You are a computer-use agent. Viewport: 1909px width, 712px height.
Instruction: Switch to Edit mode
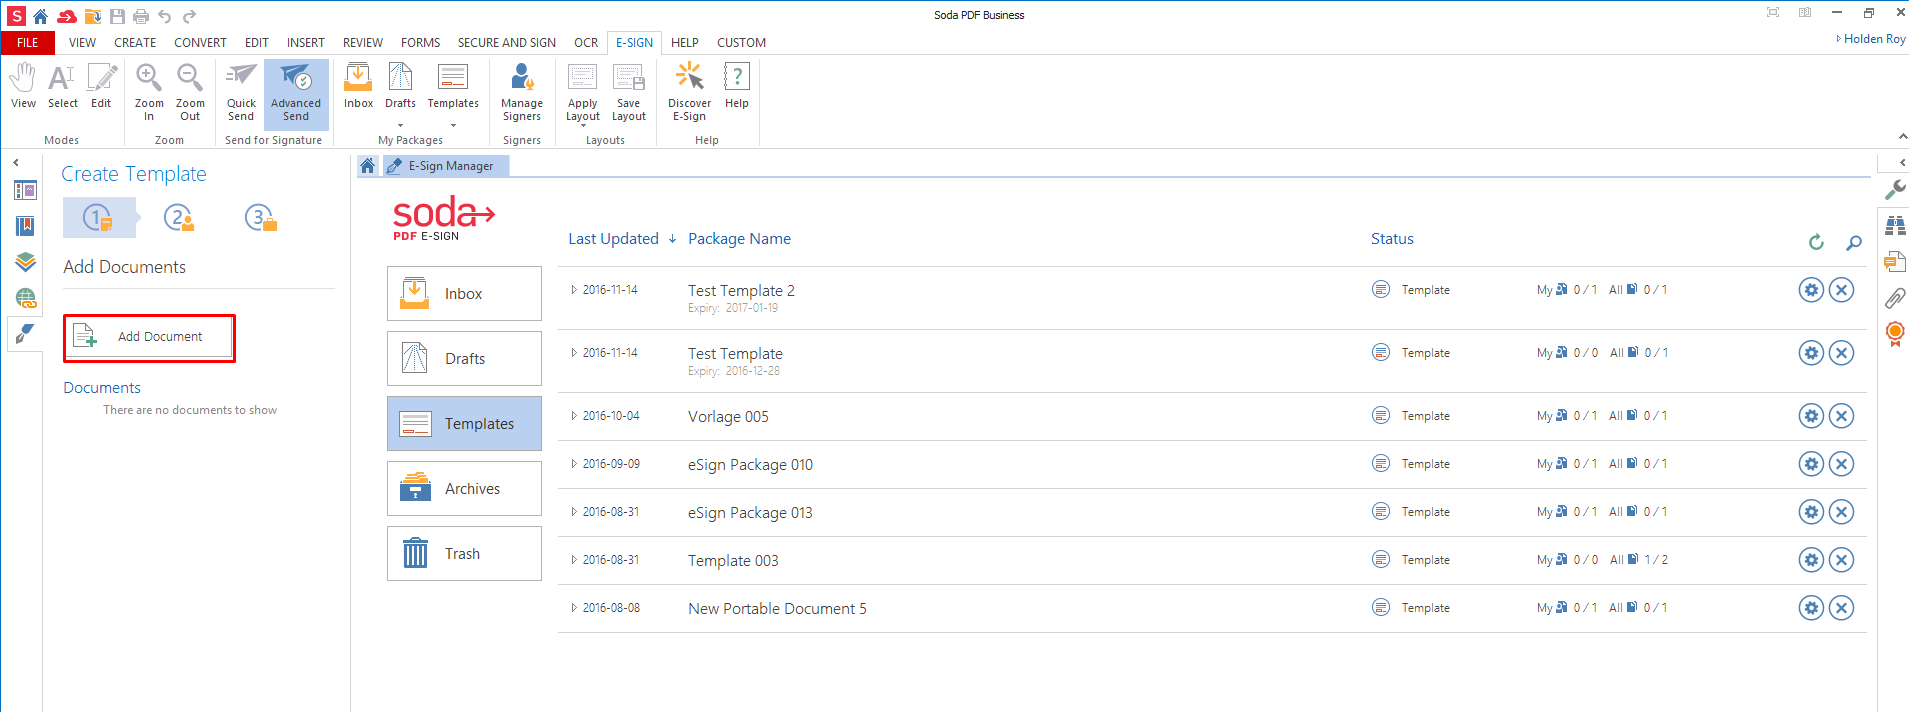click(x=101, y=86)
